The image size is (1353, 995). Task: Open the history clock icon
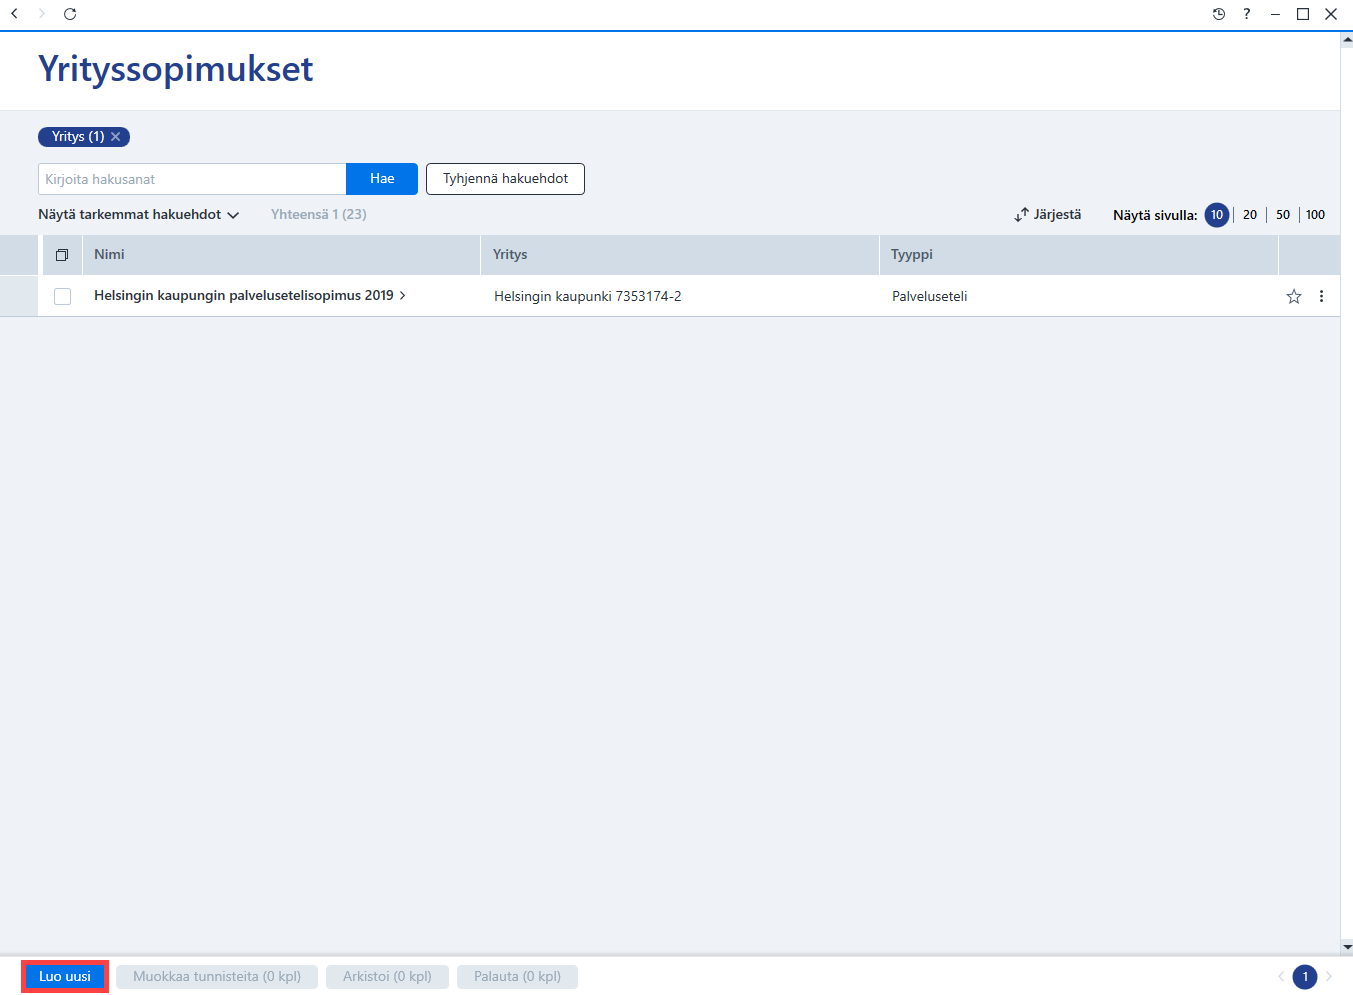pos(1219,14)
